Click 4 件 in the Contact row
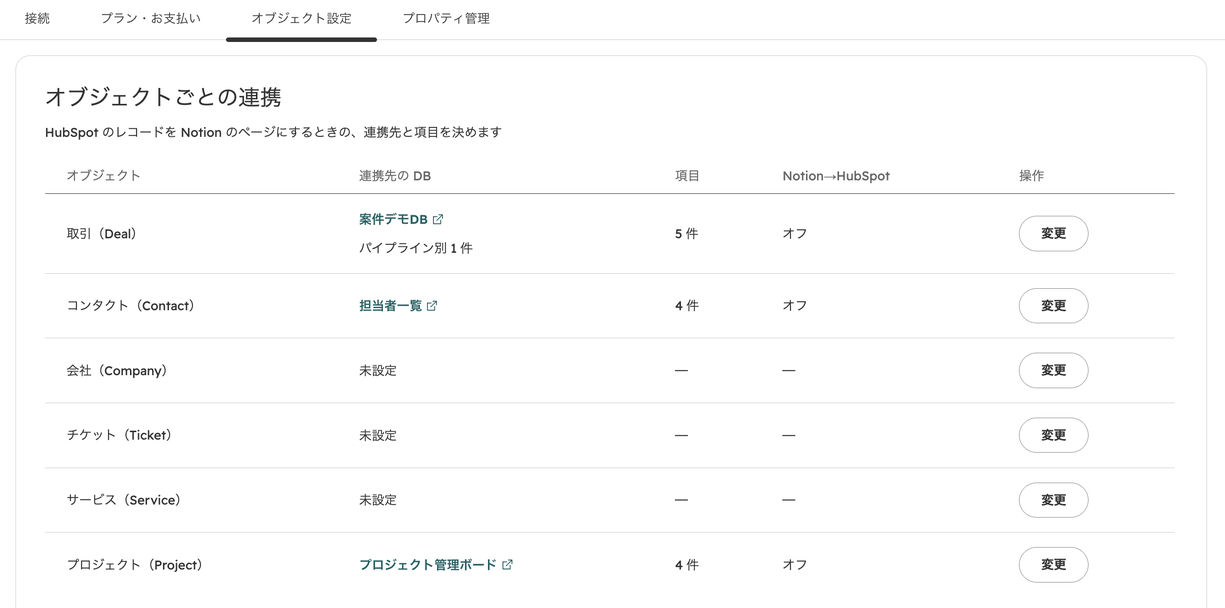The width and height of the screenshot is (1225, 608). point(686,306)
